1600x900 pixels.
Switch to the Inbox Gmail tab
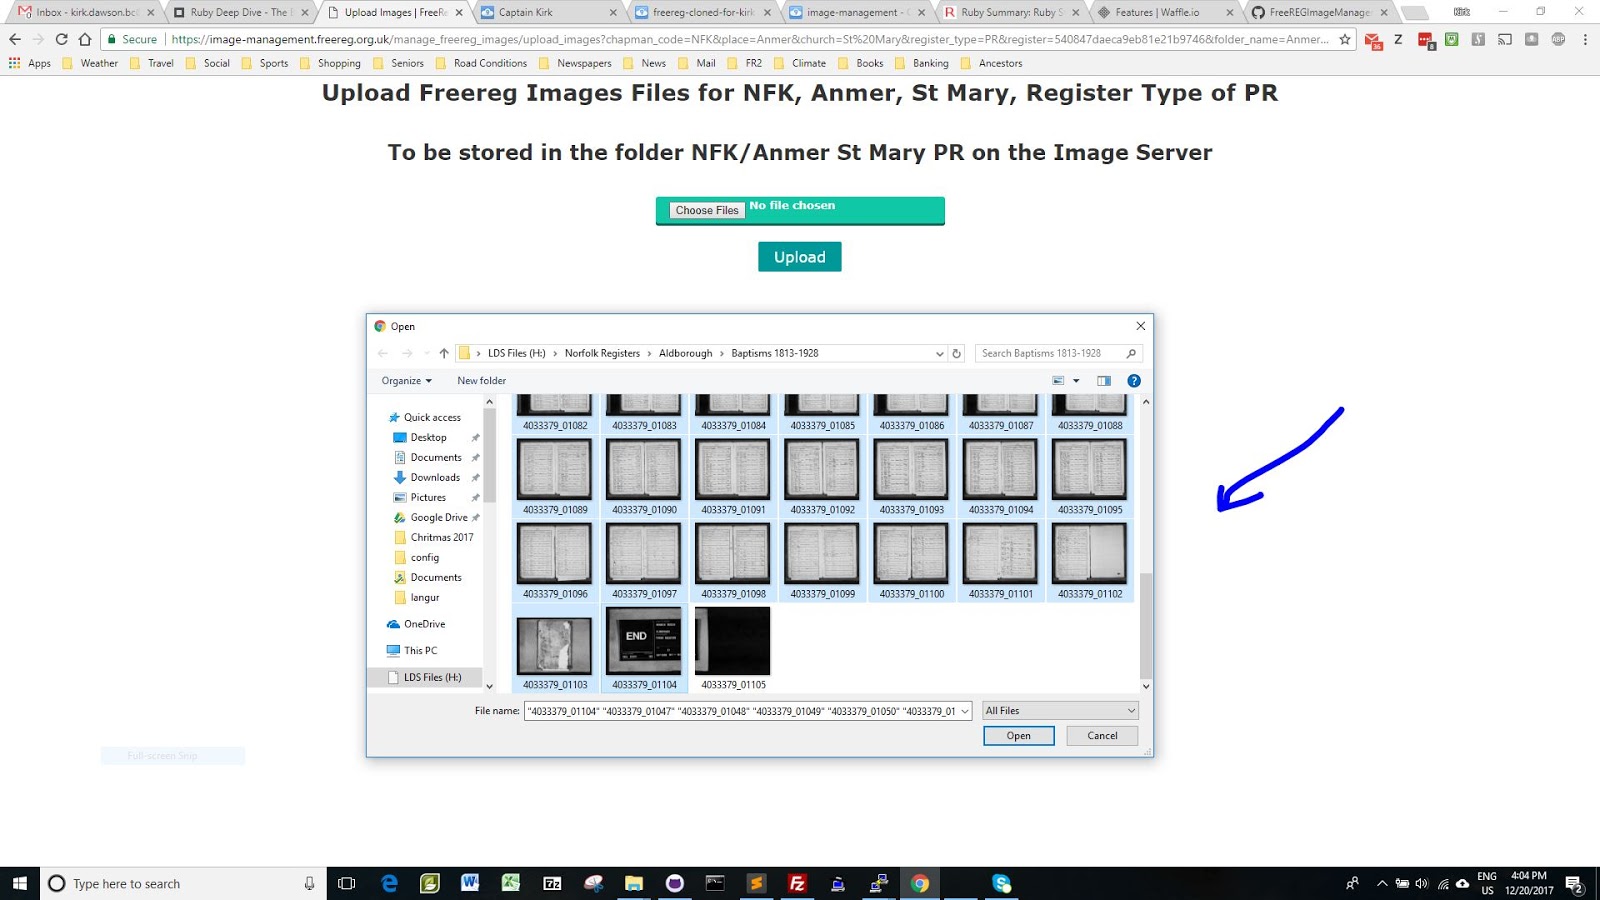coord(85,12)
